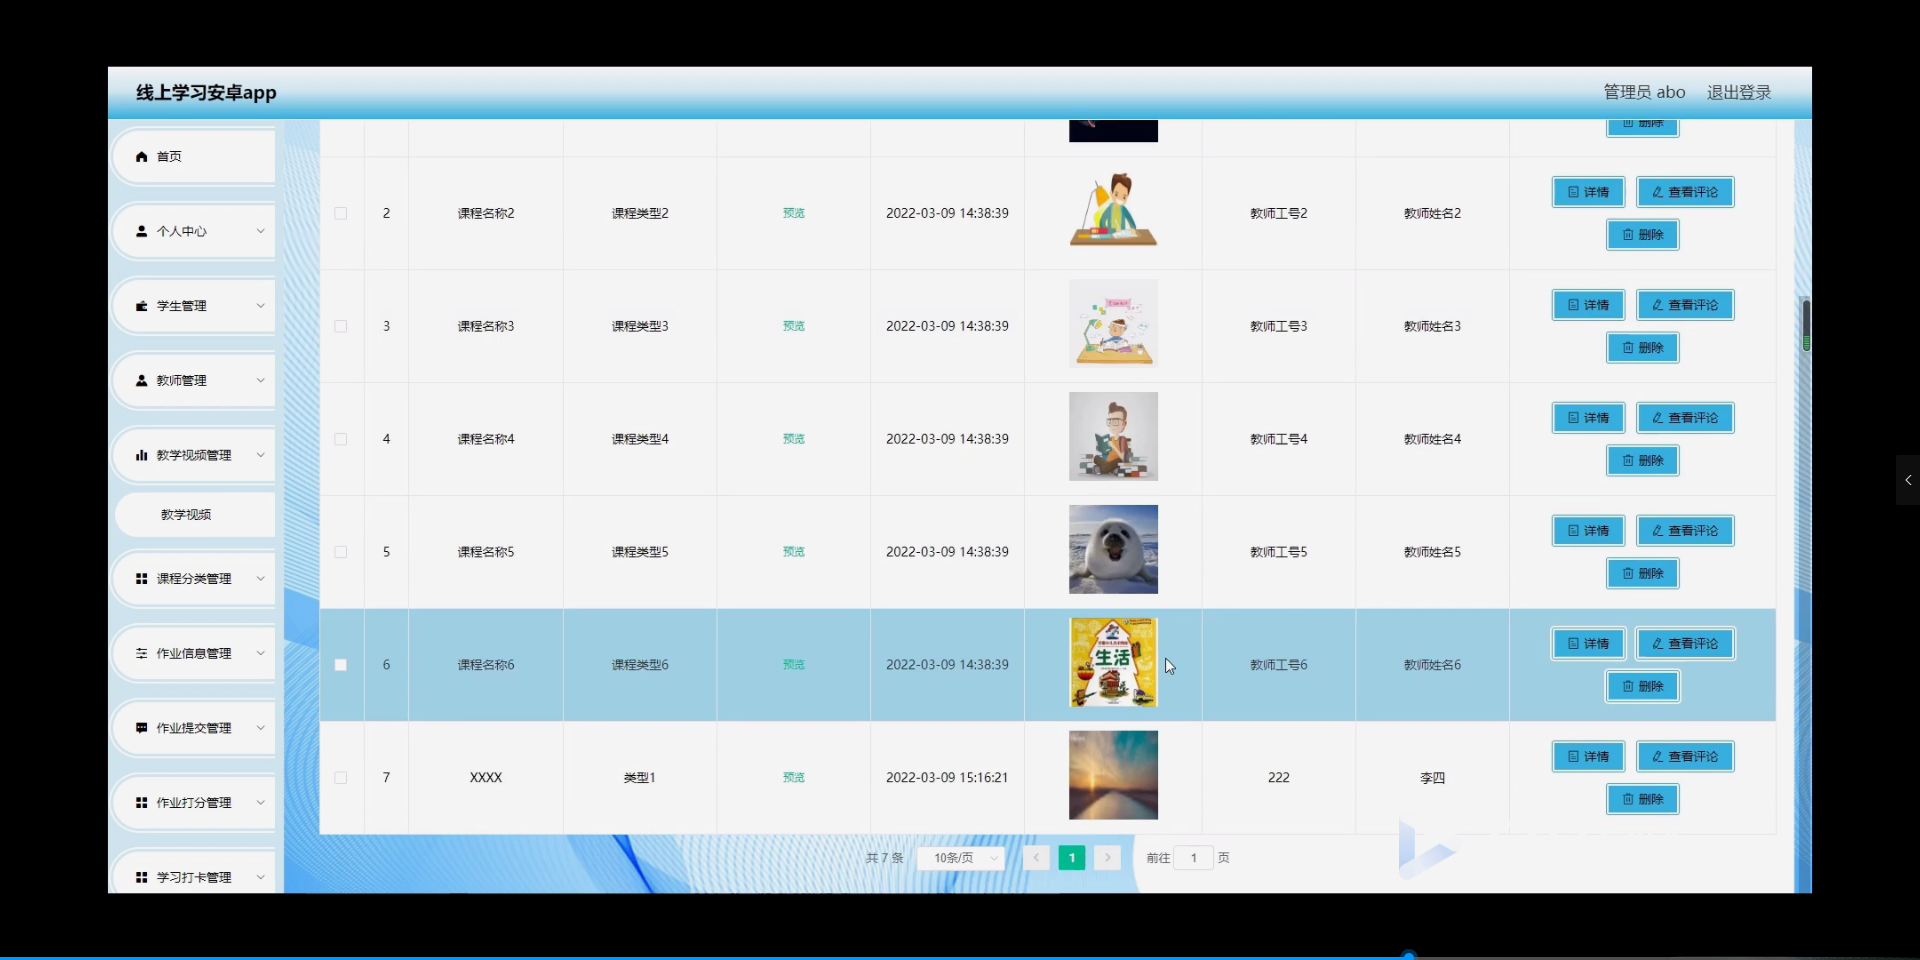The height and width of the screenshot is (960, 1920).
Task: Click the grid icon beside 课程分类管理
Action: (x=141, y=578)
